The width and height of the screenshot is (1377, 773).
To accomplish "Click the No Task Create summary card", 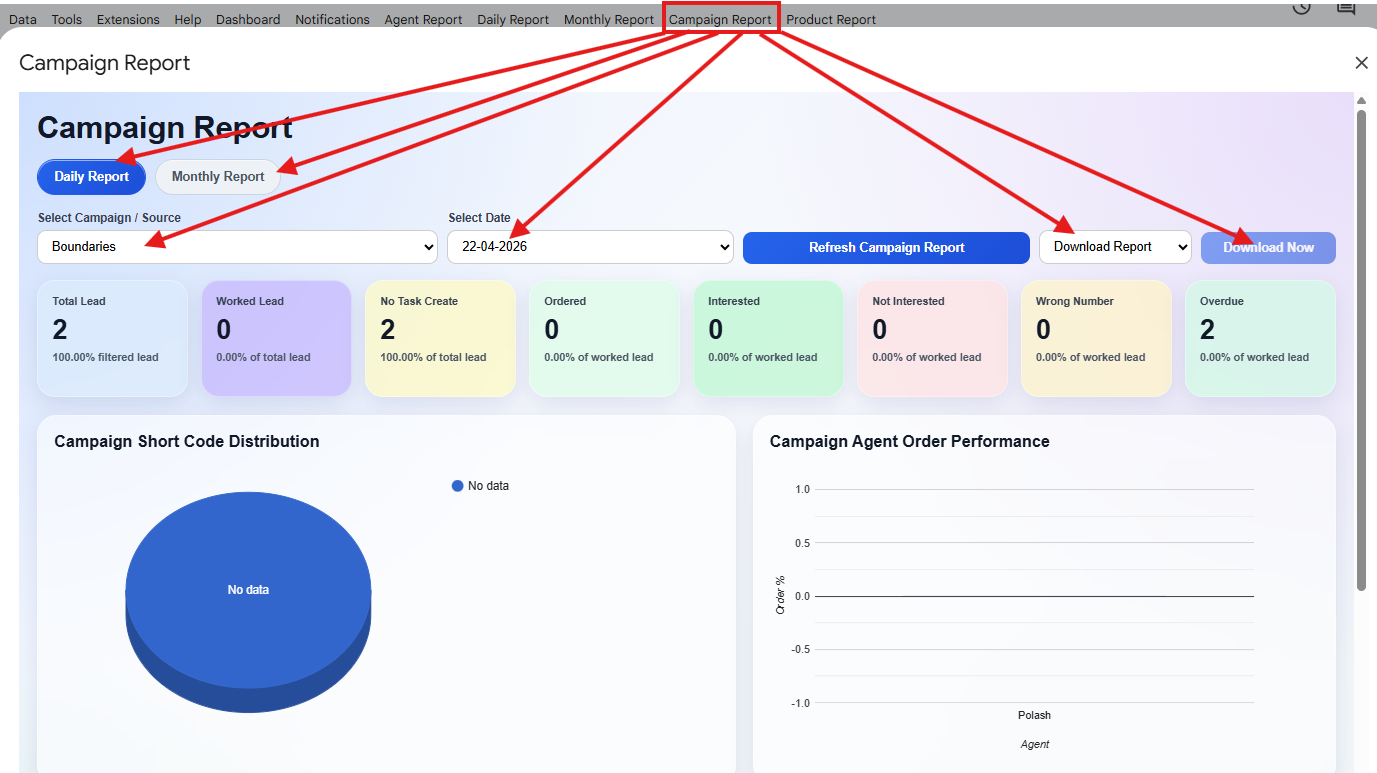I will pyautogui.click(x=440, y=338).
